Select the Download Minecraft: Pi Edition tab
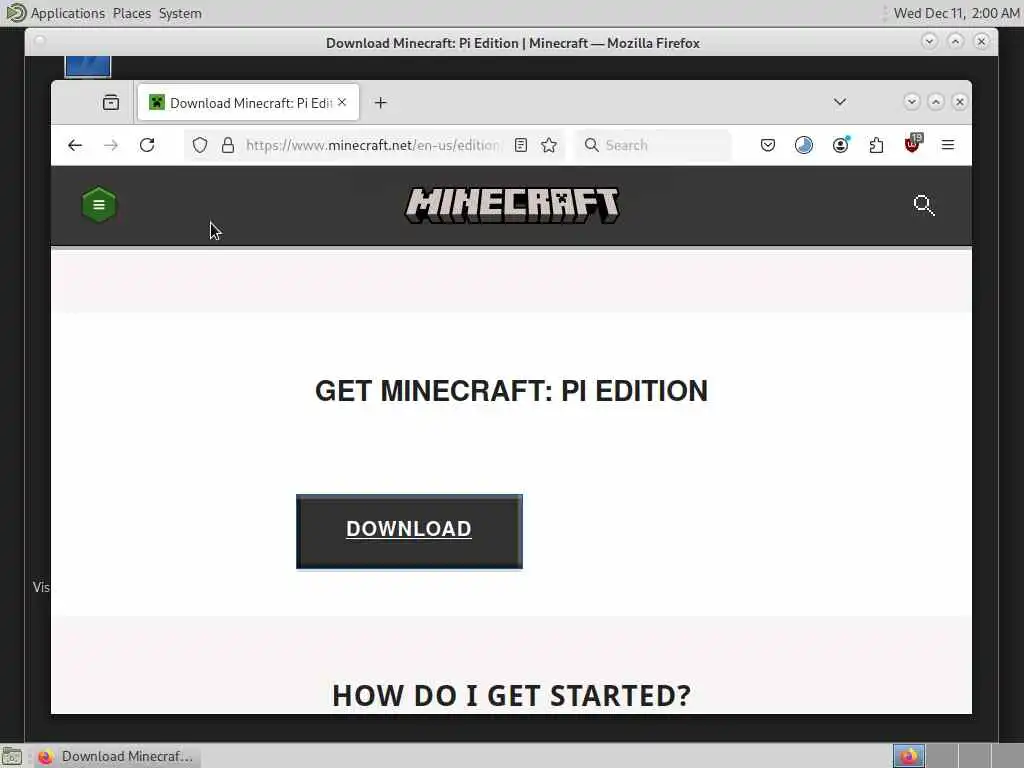1024x768 pixels. tap(248, 103)
